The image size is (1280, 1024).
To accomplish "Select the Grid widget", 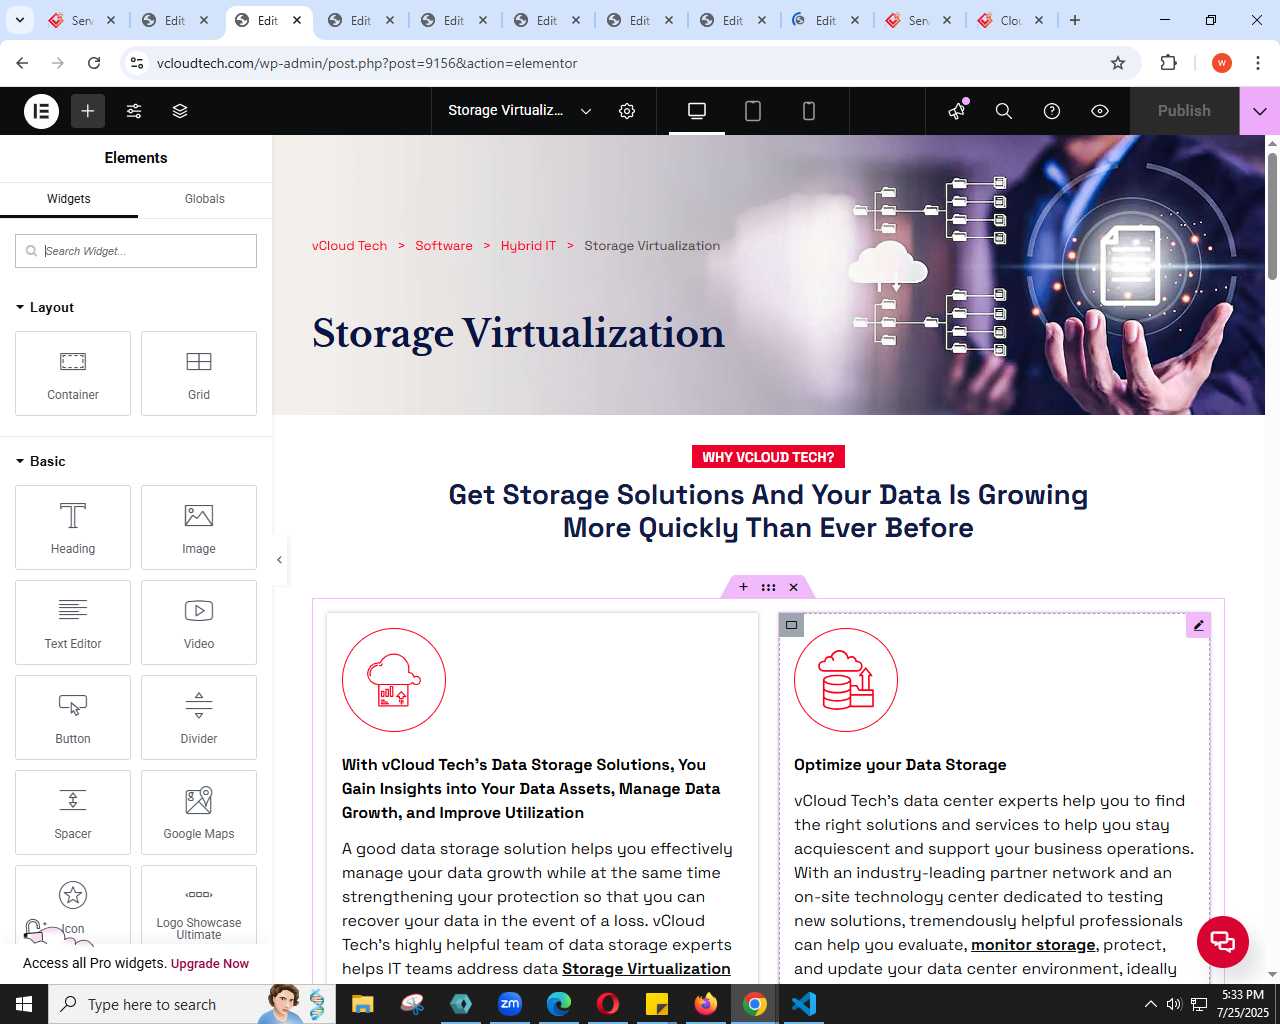I will (199, 373).
